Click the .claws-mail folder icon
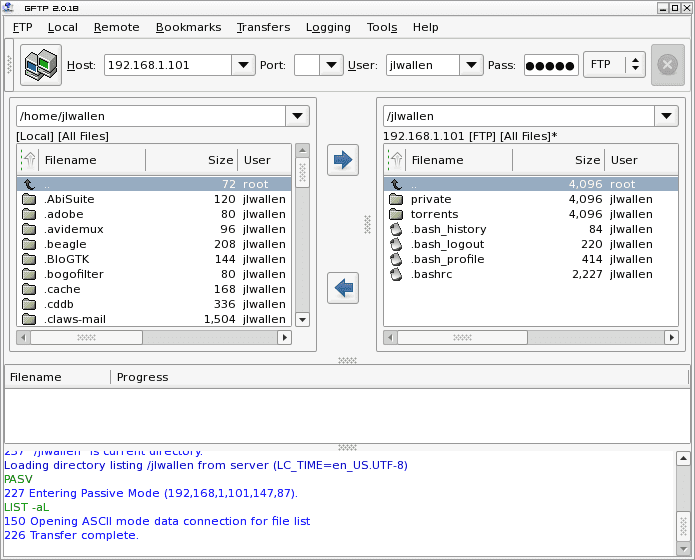695x560 pixels. [x=29, y=319]
